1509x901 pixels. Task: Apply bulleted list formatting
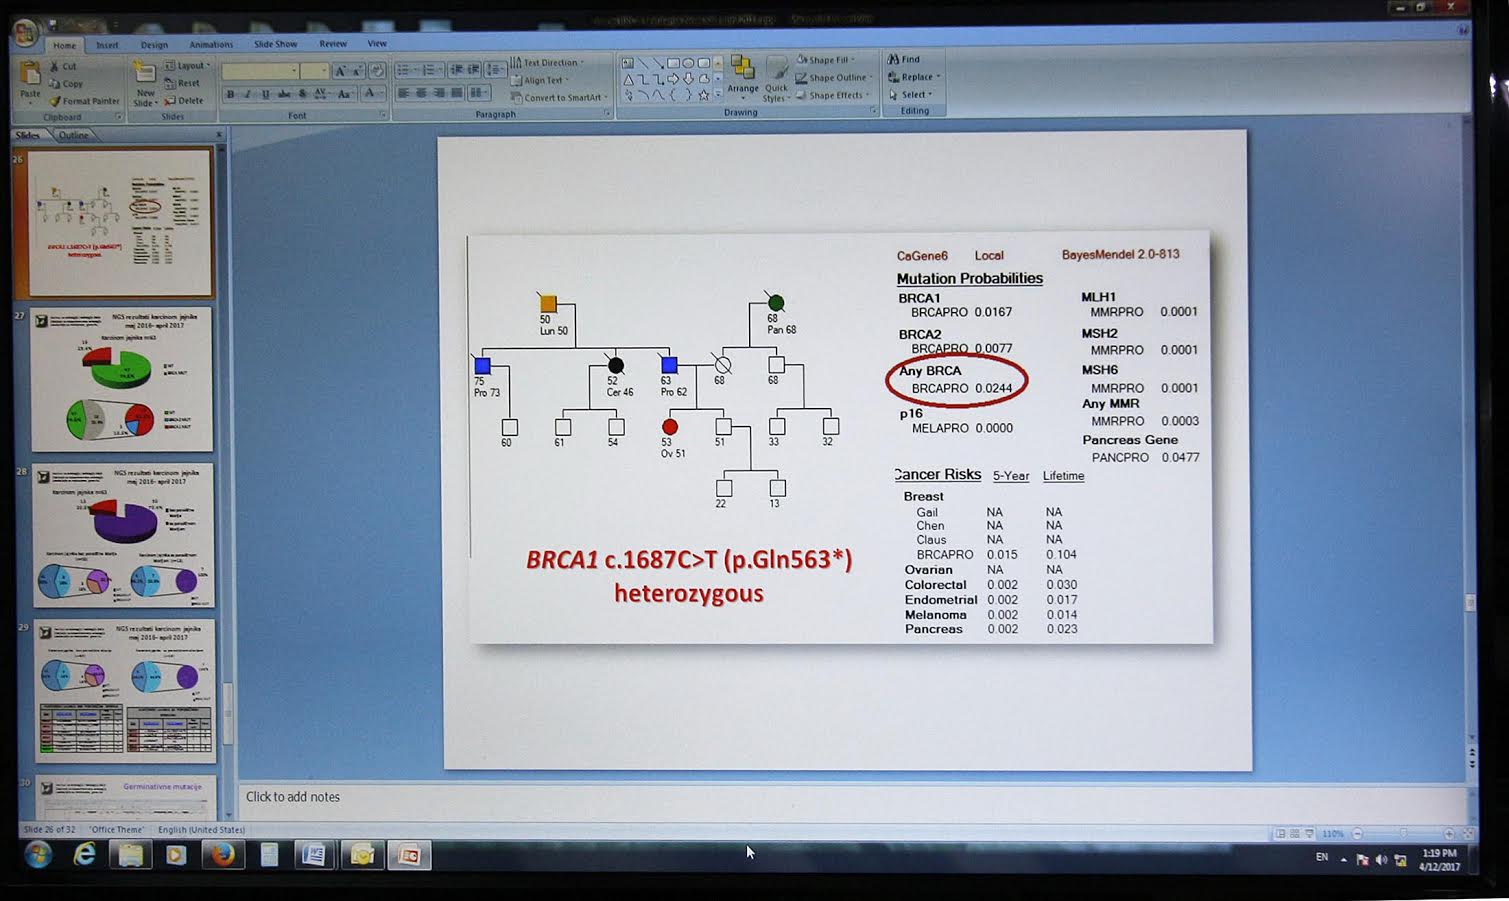click(x=405, y=70)
